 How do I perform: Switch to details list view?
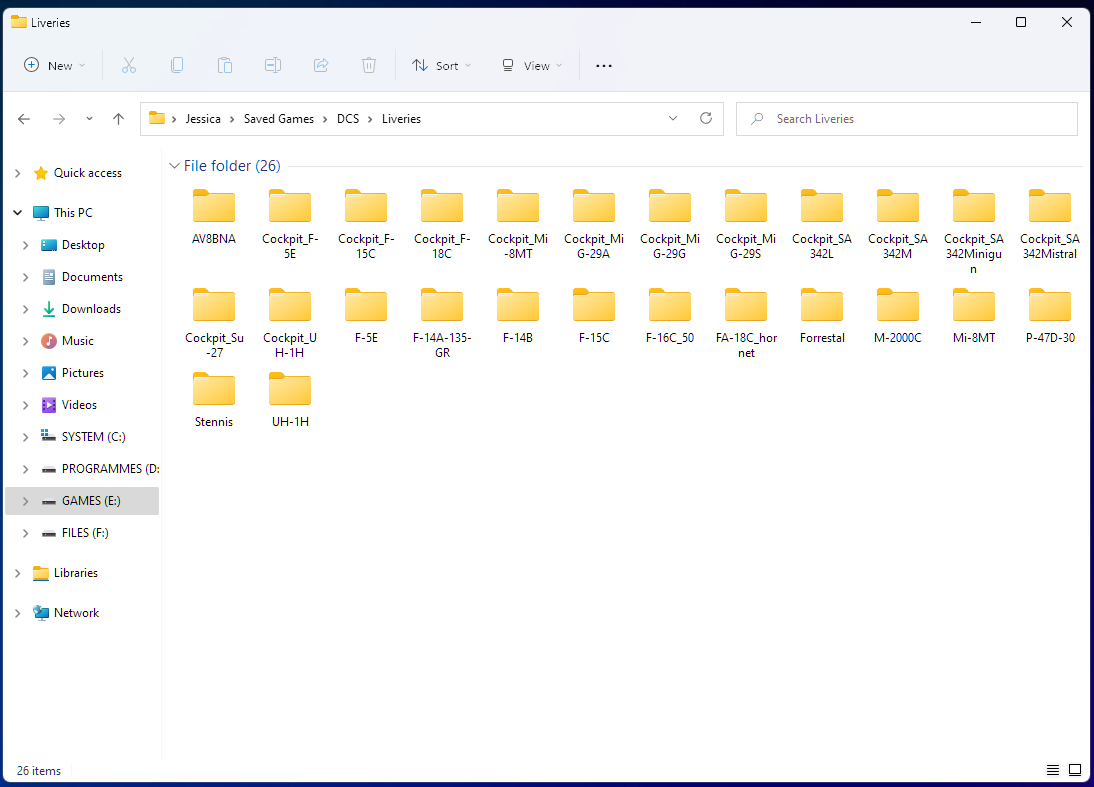click(1053, 770)
